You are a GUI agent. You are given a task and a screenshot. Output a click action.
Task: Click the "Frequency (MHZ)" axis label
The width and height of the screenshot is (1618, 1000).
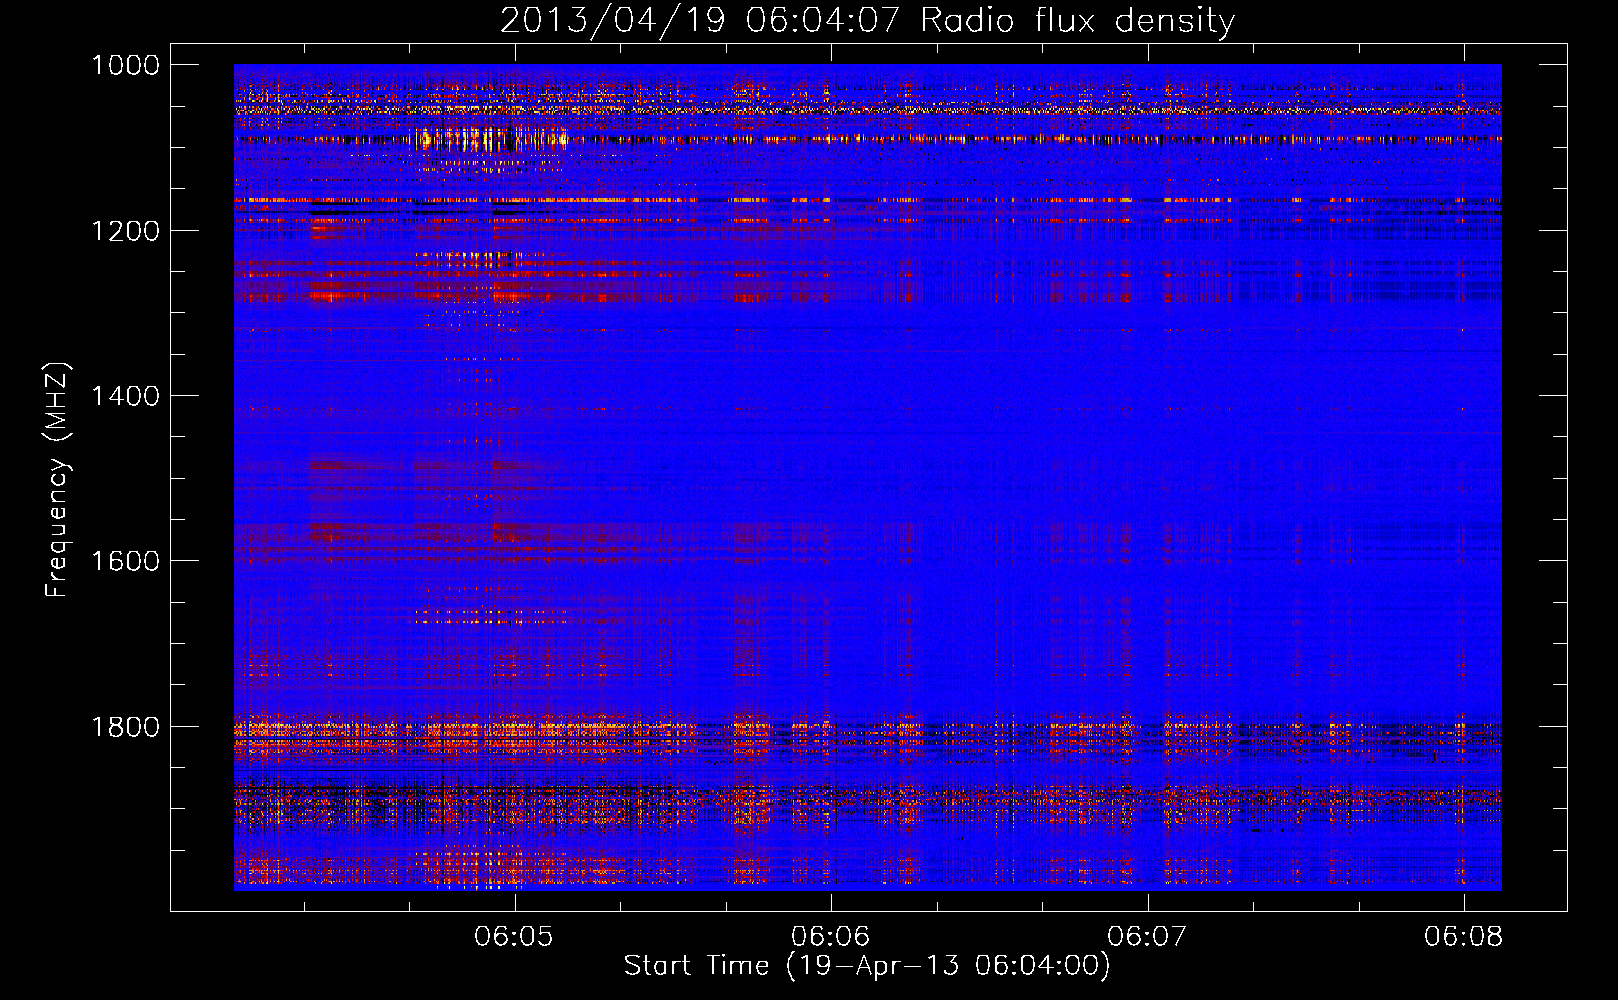pyautogui.click(x=57, y=480)
